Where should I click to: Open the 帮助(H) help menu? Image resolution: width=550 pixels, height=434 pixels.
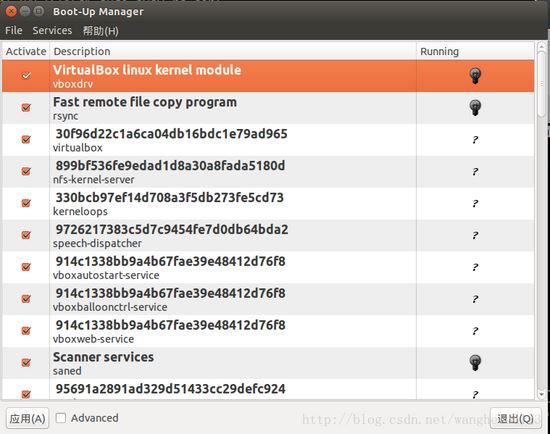point(101,31)
